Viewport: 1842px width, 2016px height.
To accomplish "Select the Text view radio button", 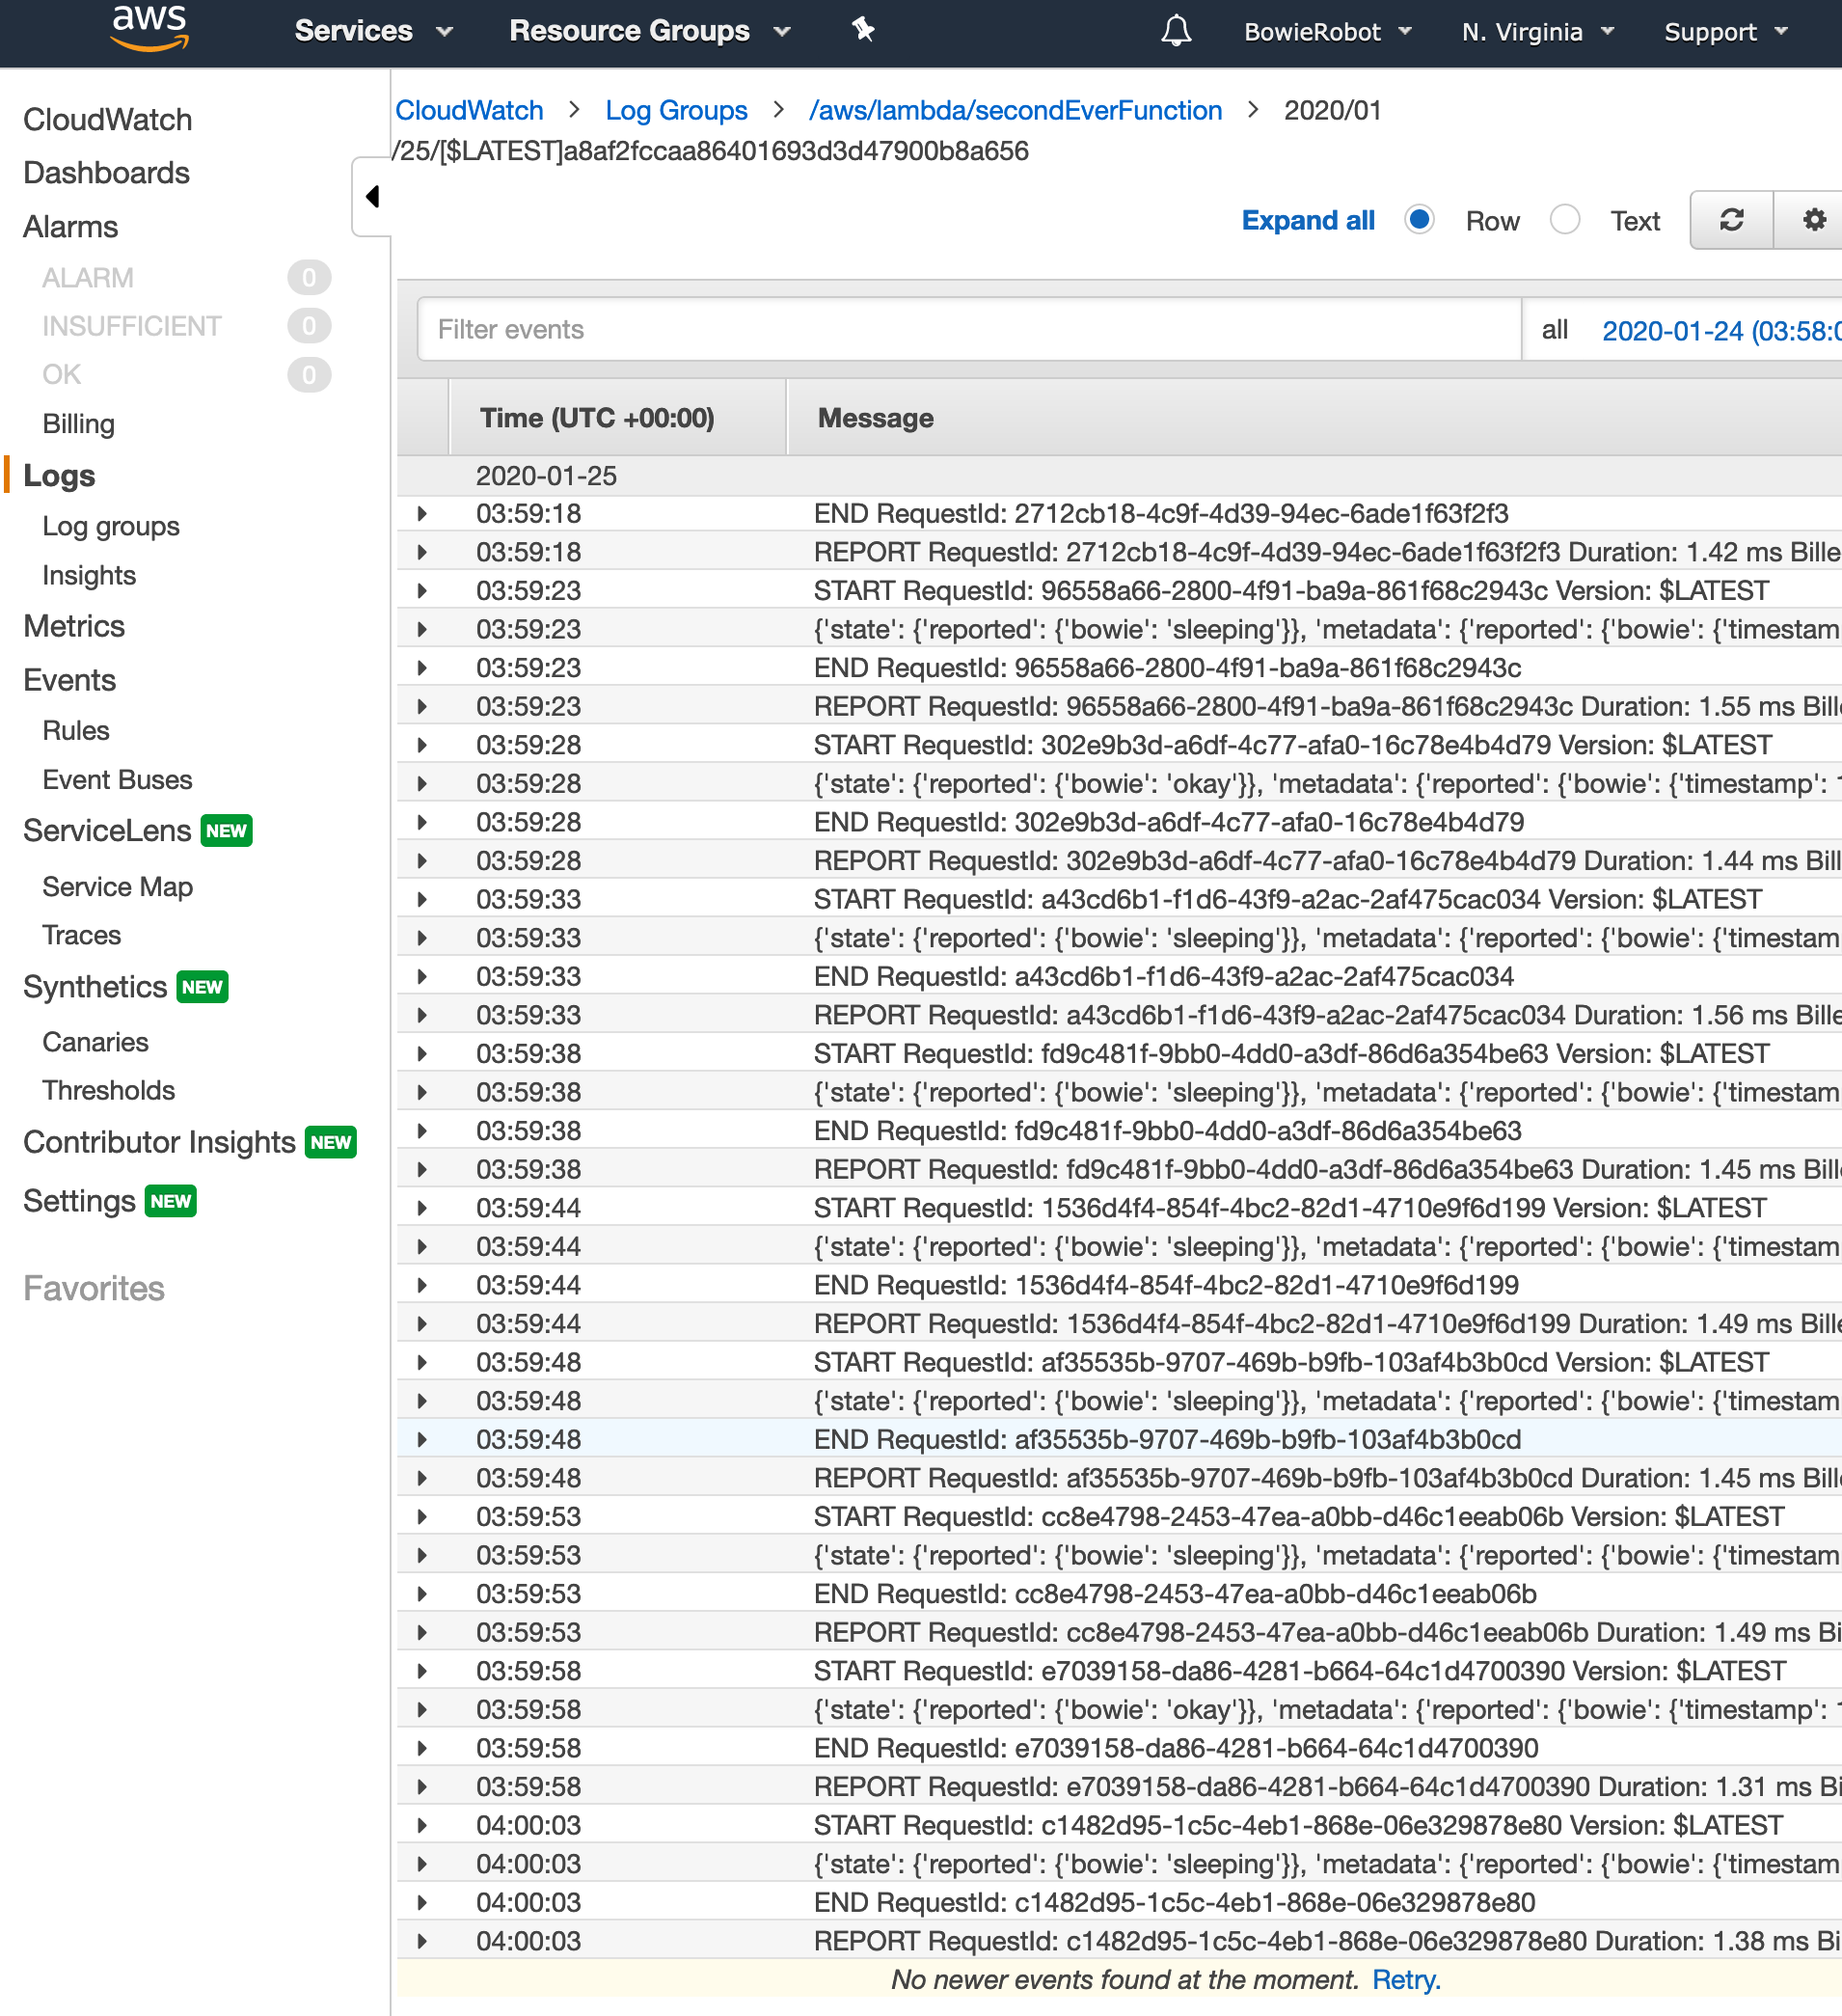I will 1564,220.
